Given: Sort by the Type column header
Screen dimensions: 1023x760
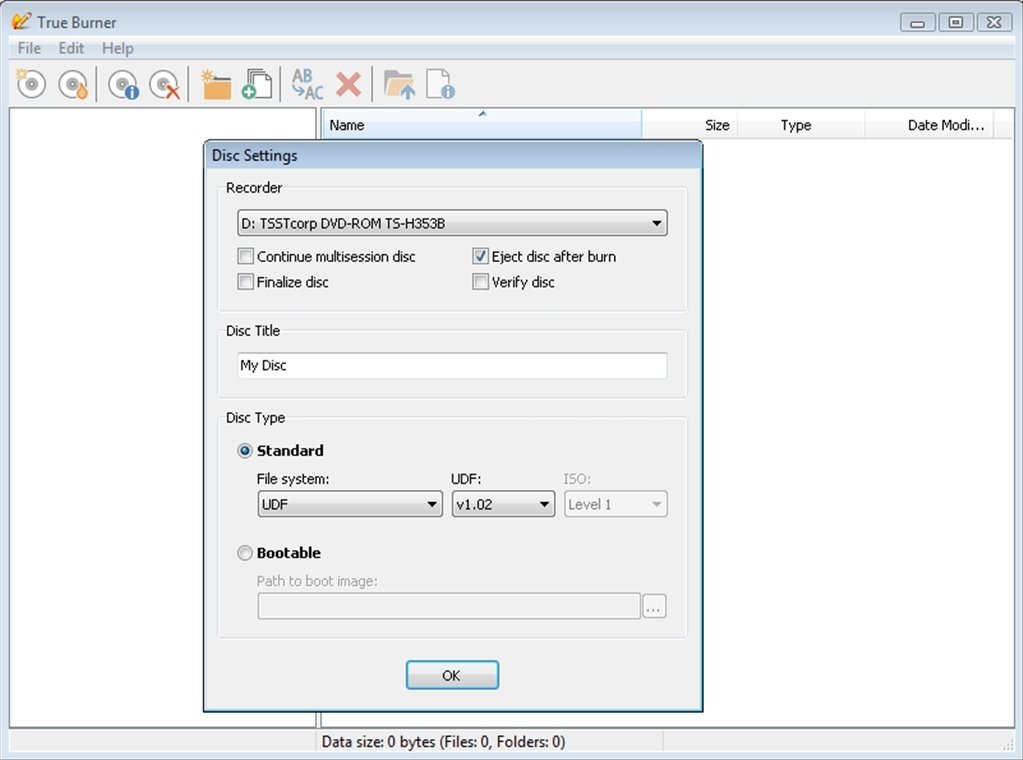Looking at the screenshot, I should (801, 125).
